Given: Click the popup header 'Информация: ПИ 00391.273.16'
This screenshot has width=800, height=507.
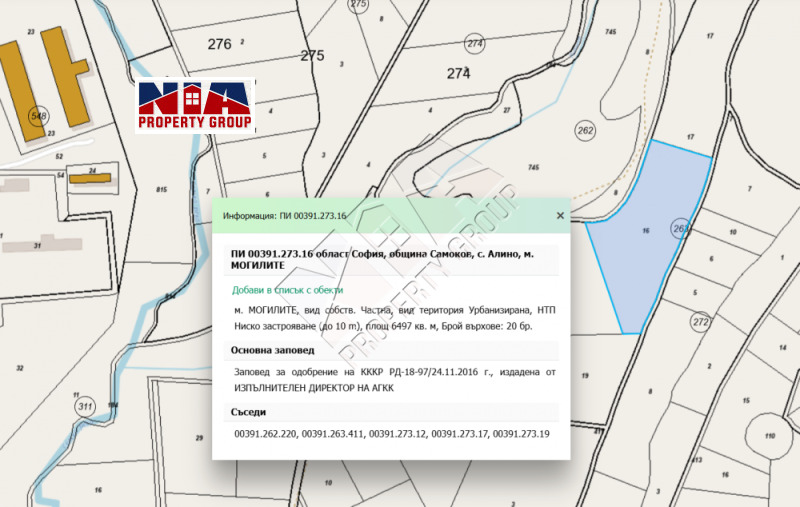Looking at the screenshot, I should point(284,216).
